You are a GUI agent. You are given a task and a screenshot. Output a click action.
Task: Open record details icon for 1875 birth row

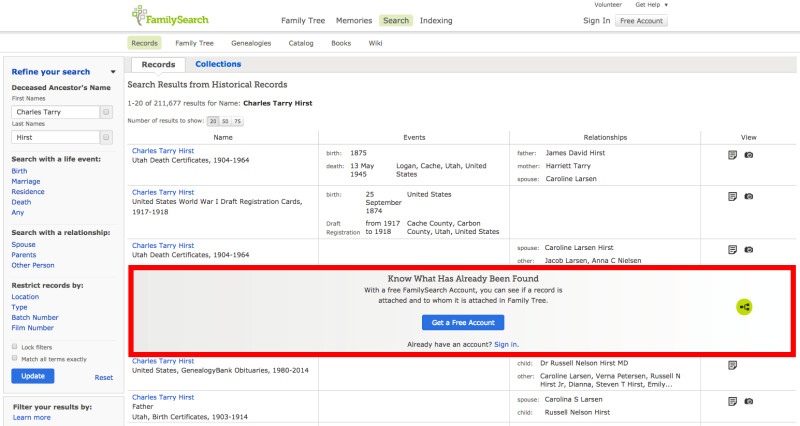(x=732, y=155)
